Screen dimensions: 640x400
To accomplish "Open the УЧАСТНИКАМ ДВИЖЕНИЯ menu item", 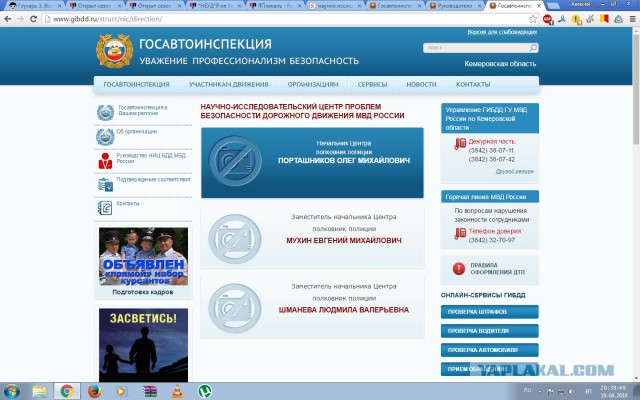I will (229, 84).
